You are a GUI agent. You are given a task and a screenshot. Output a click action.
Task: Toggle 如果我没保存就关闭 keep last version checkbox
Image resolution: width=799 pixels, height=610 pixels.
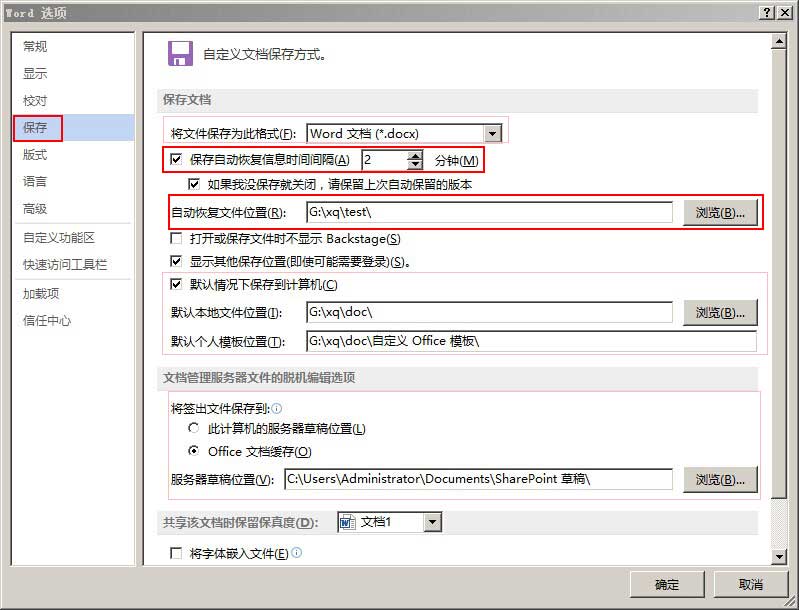click(194, 184)
